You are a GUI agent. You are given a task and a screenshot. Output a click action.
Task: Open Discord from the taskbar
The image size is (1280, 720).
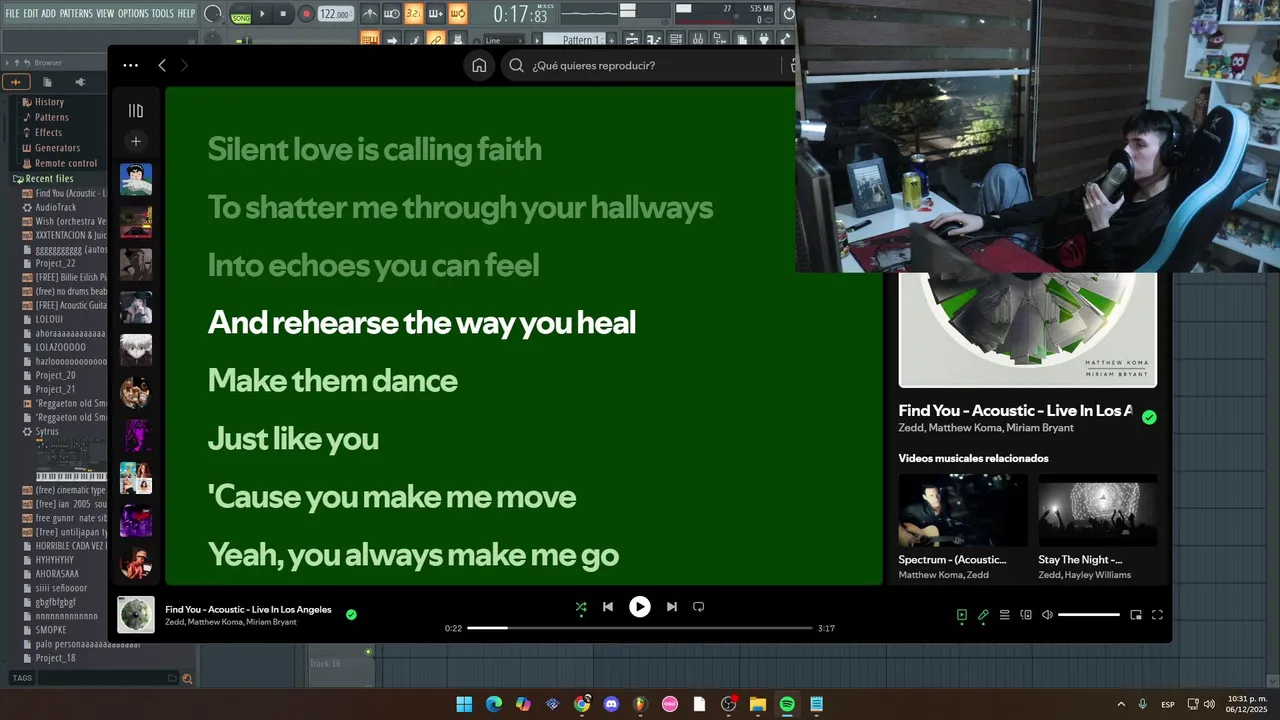tap(611, 704)
